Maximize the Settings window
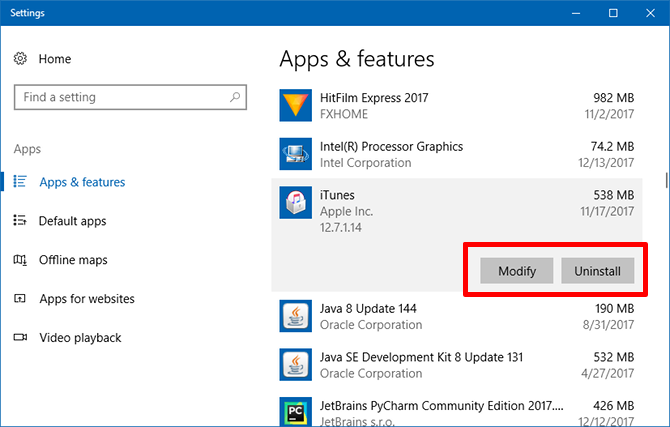670x427 pixels. click(613, 13)
